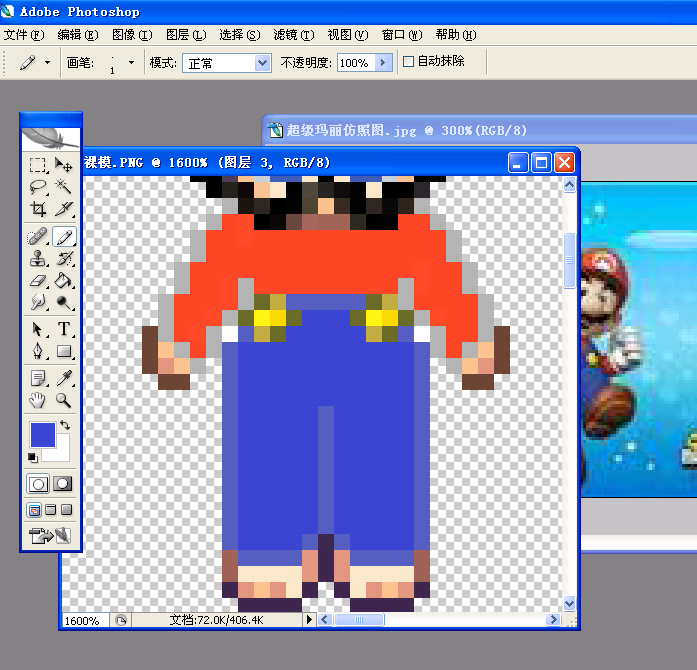Open the 文件(F) menu
The width and height of the screenshot is (697, 670).
24,35
